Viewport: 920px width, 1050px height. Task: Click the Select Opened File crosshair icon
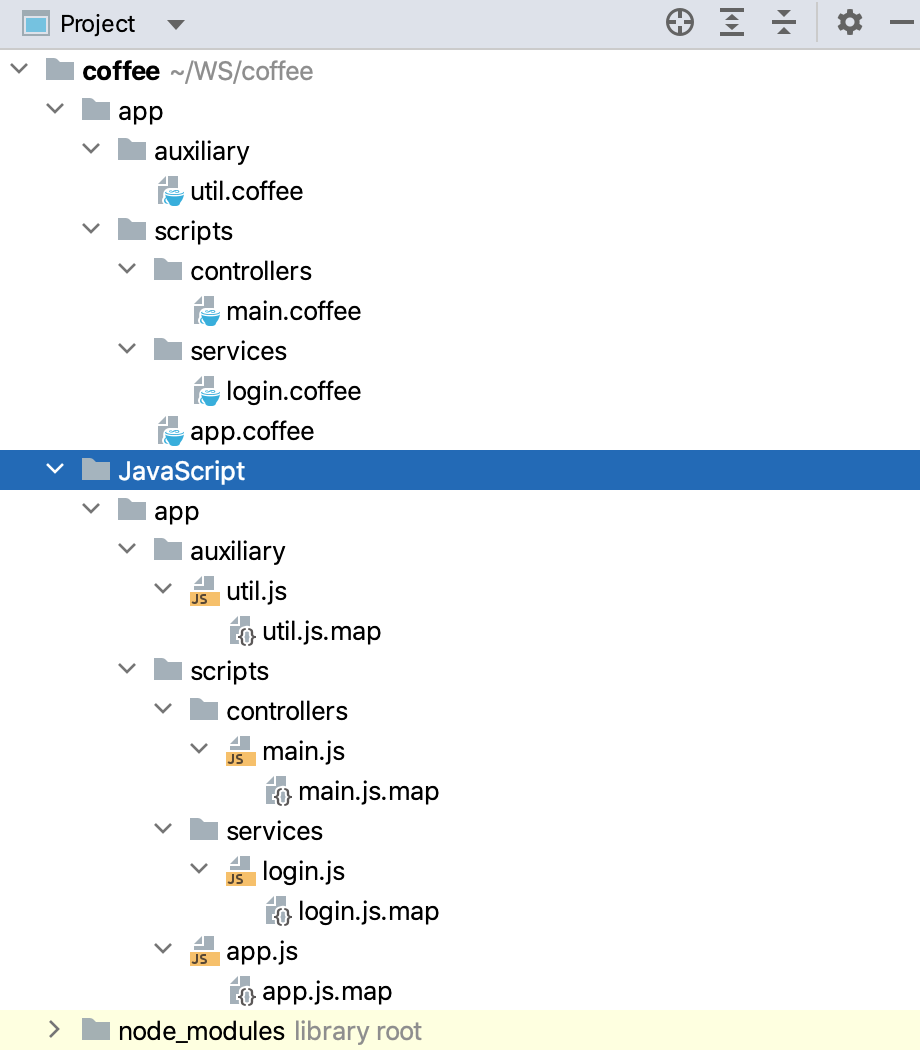coord(679,22)
